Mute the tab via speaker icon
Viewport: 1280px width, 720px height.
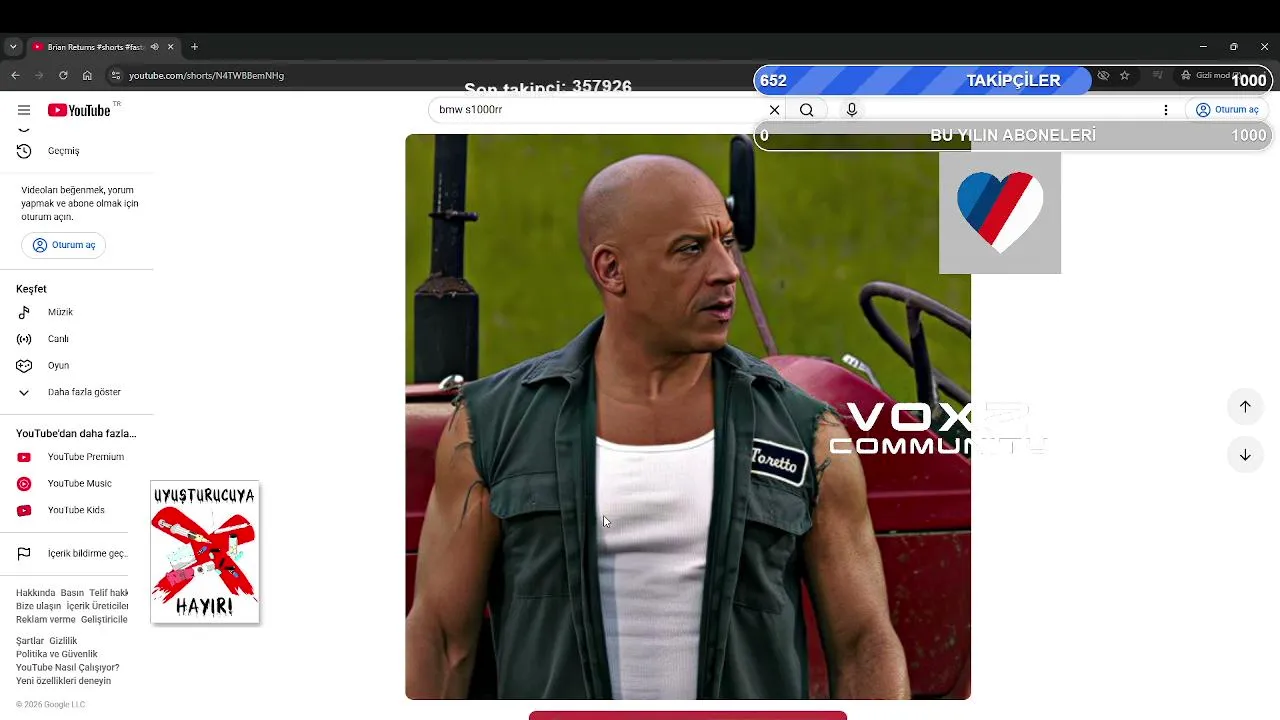pos(154,47)
